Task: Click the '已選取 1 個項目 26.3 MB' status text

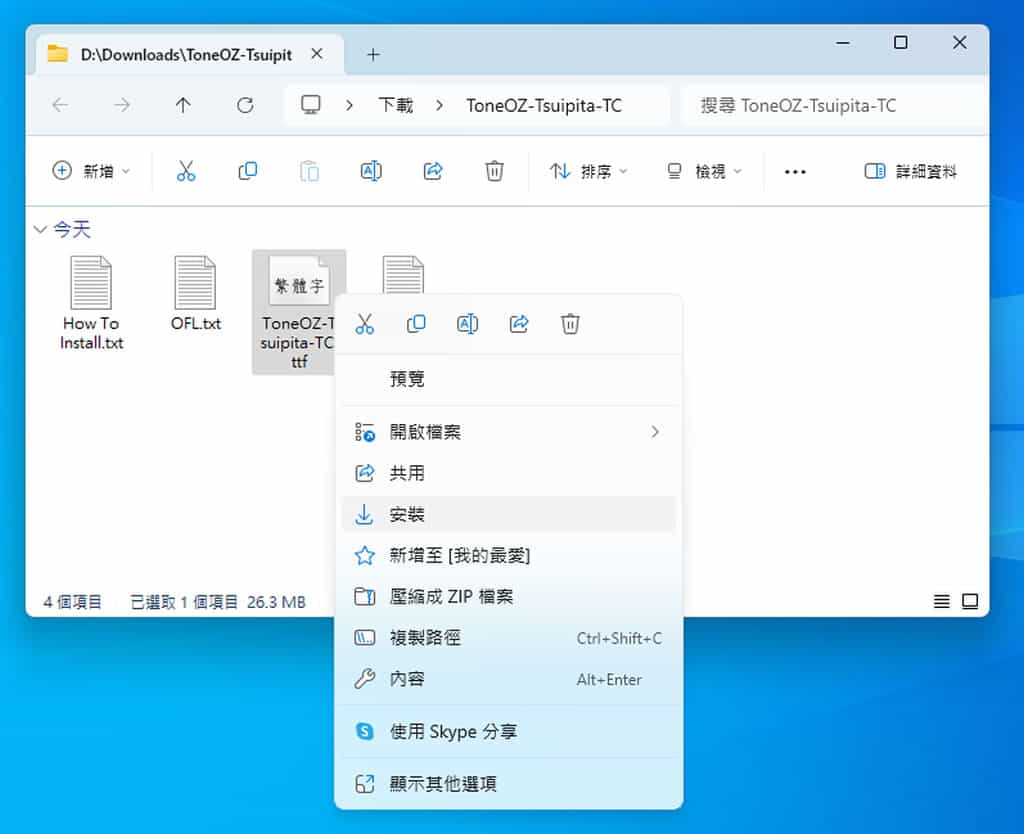Action: coord(217,601)
